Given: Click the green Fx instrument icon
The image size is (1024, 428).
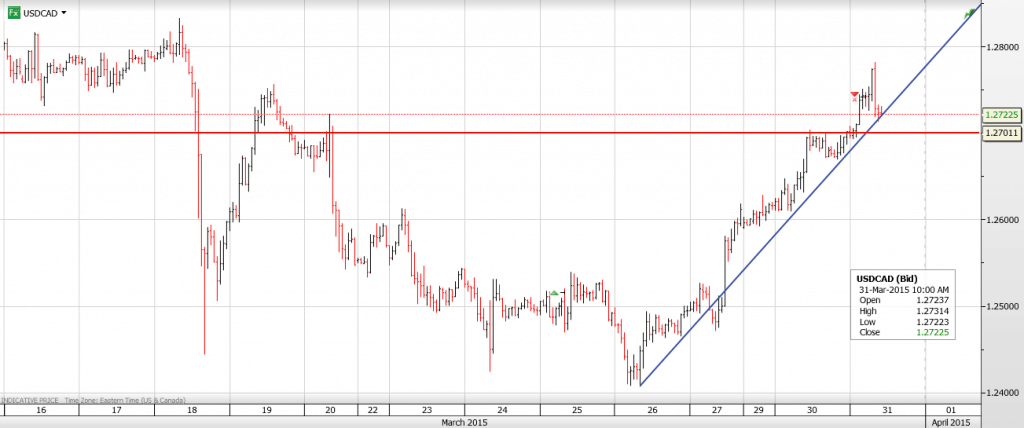Looking at the screenshot, I should 11,13.
